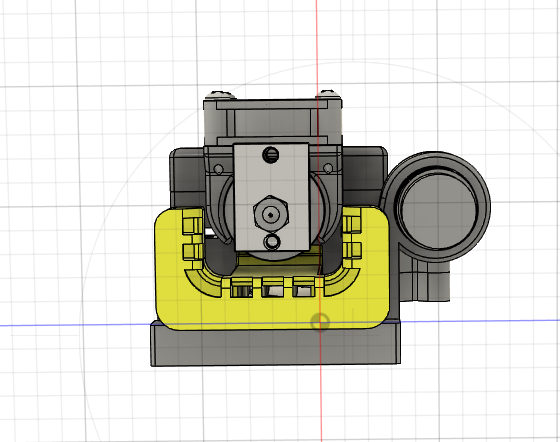
Task: Click the round hole below the nozzle
Action: (271, 242)
